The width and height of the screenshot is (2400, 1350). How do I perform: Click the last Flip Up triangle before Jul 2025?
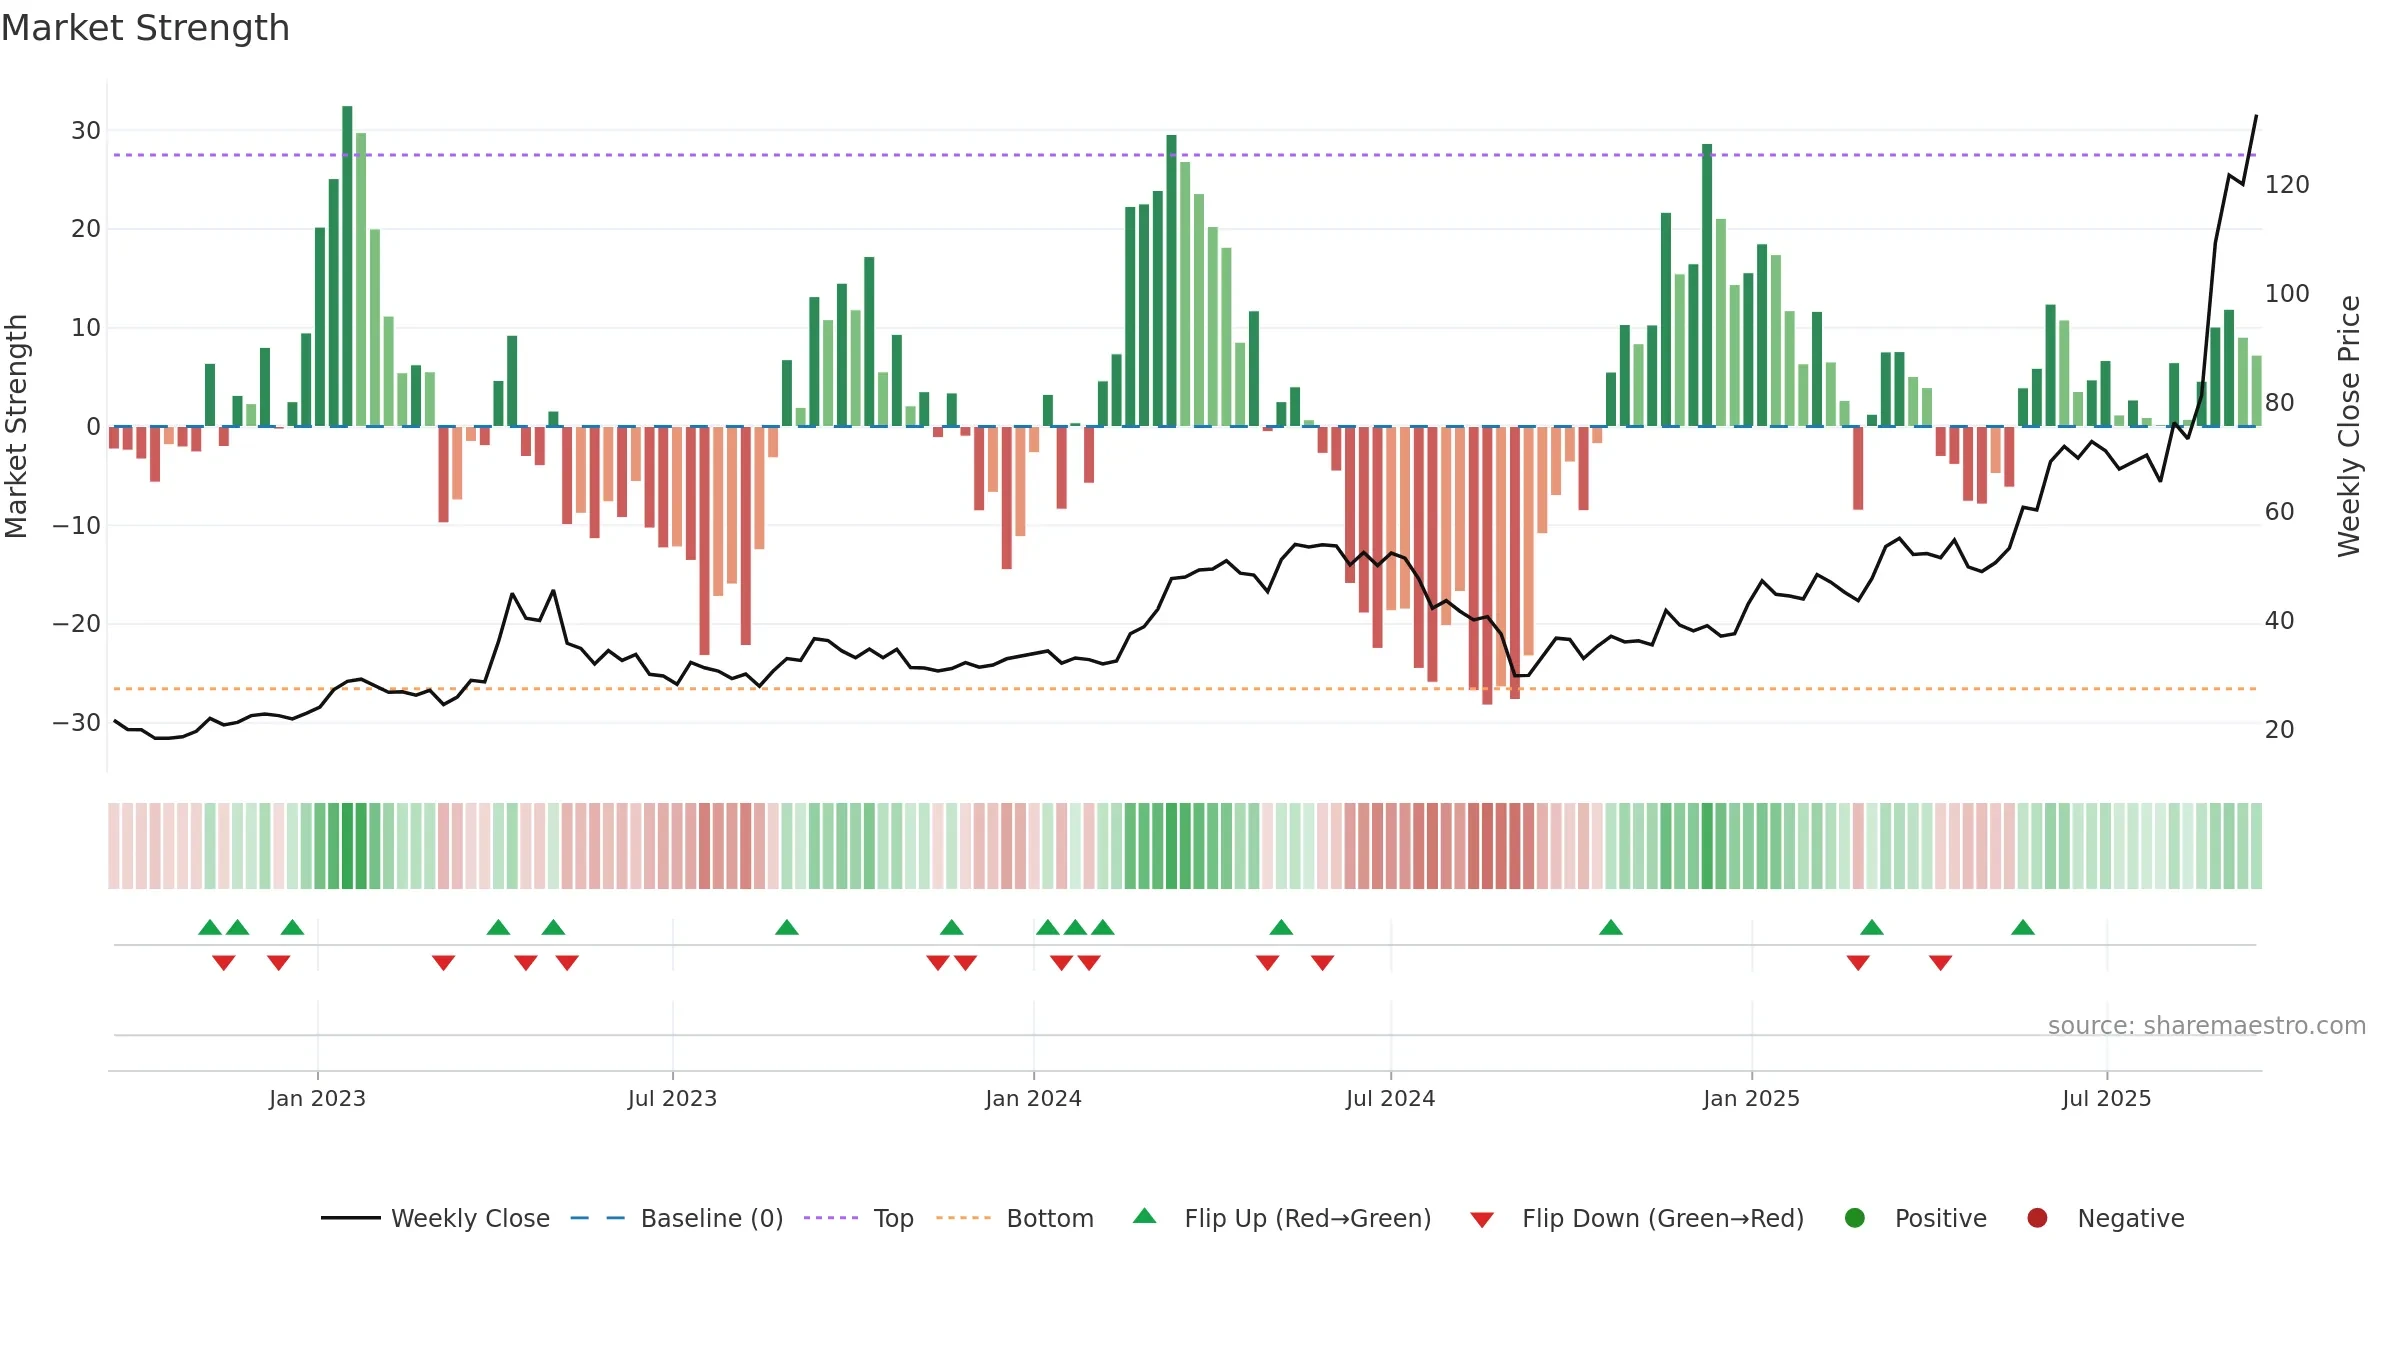point(2023,927)
